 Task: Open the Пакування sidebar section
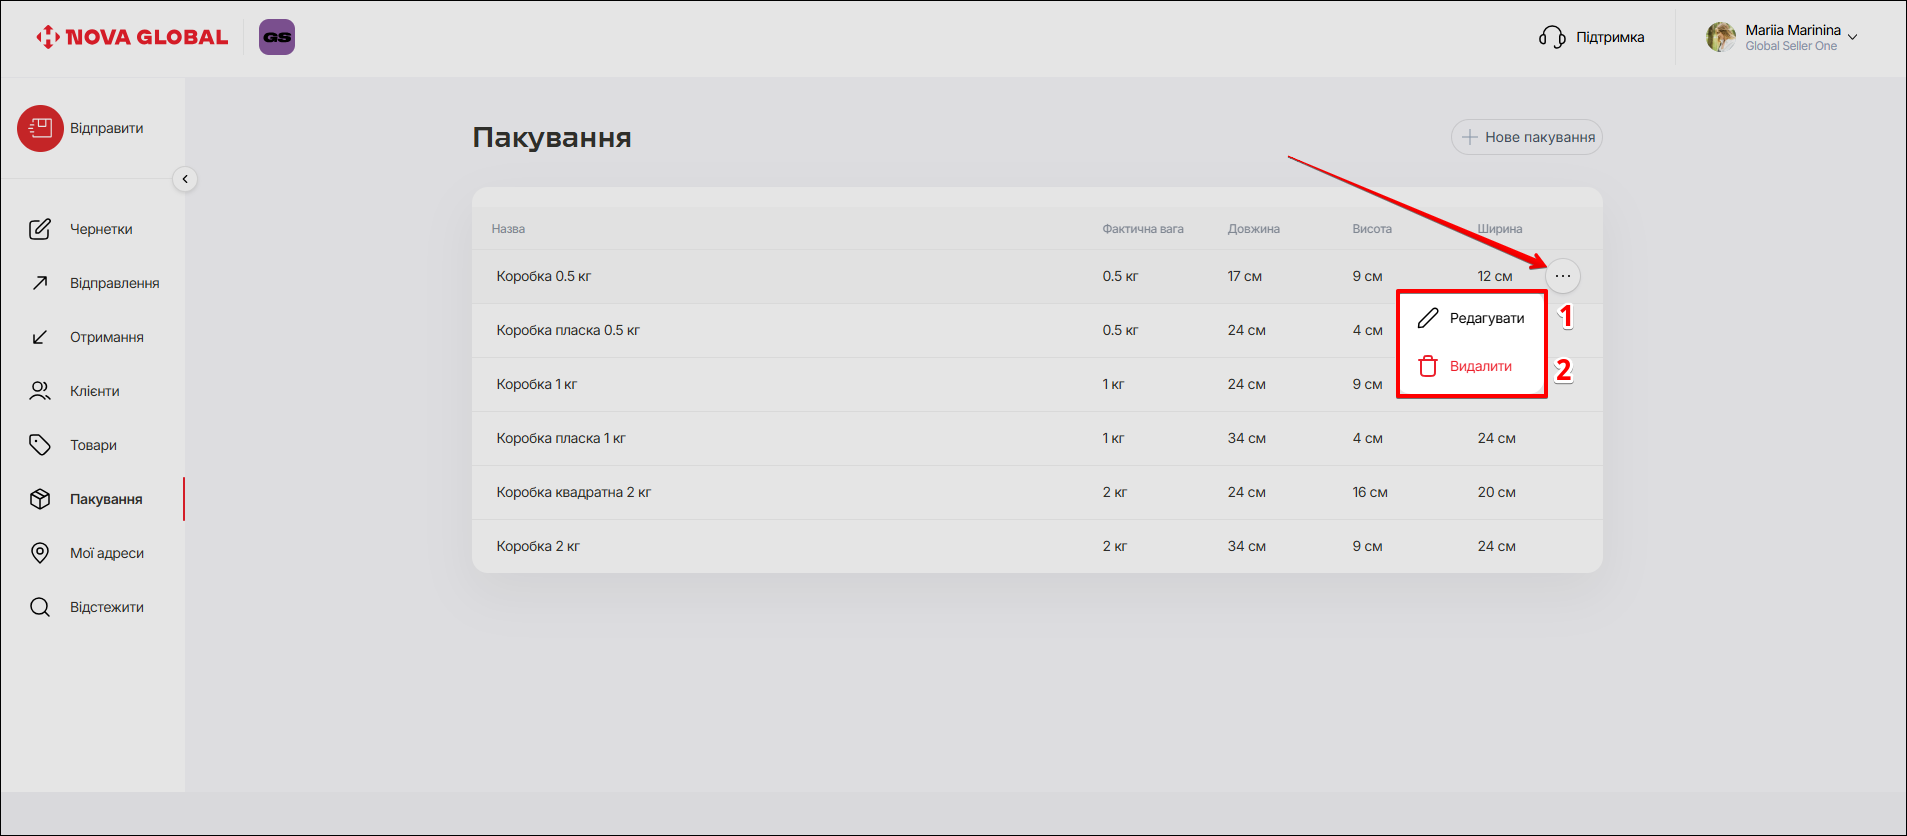click(x=105, y=499)
